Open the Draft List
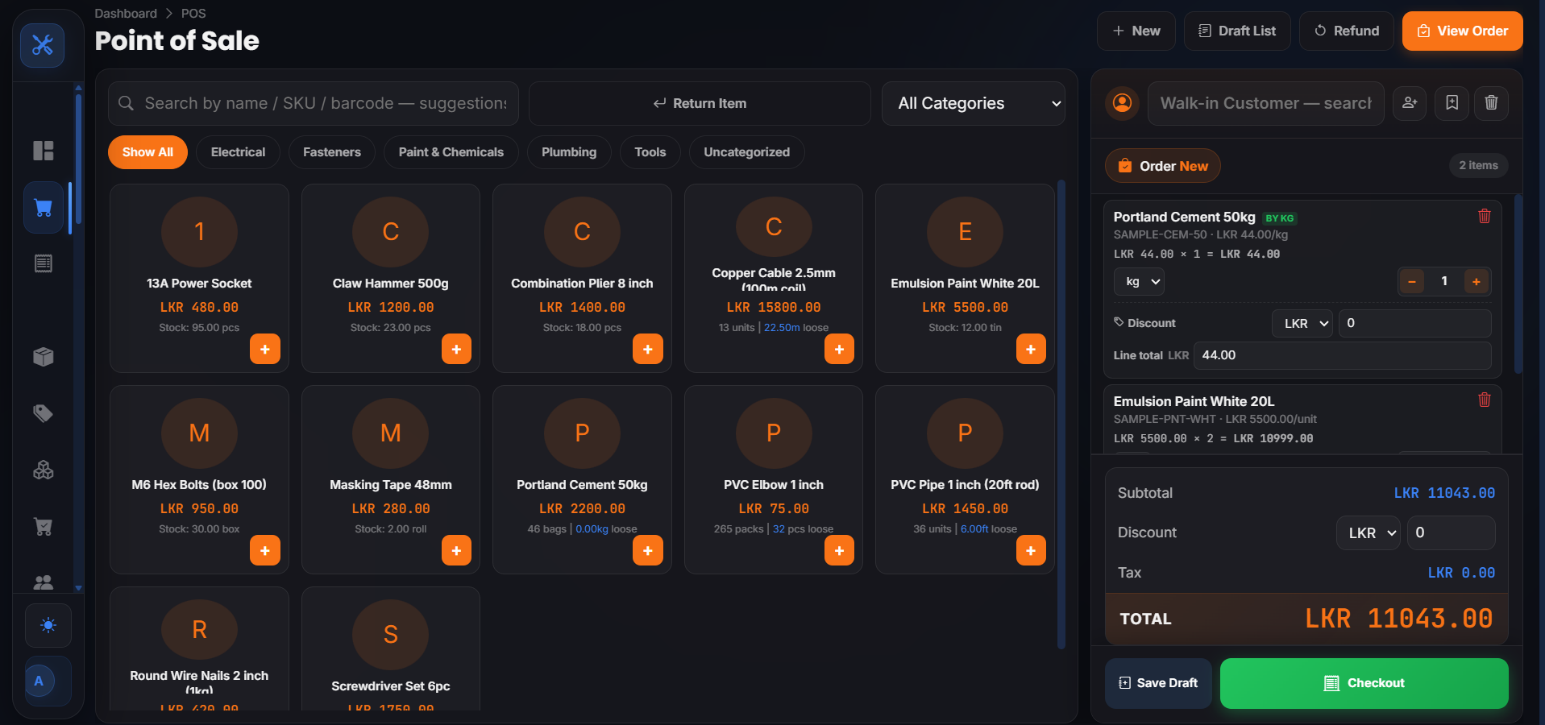Viewport: 1545px width, 725px height. [1237, 31]
